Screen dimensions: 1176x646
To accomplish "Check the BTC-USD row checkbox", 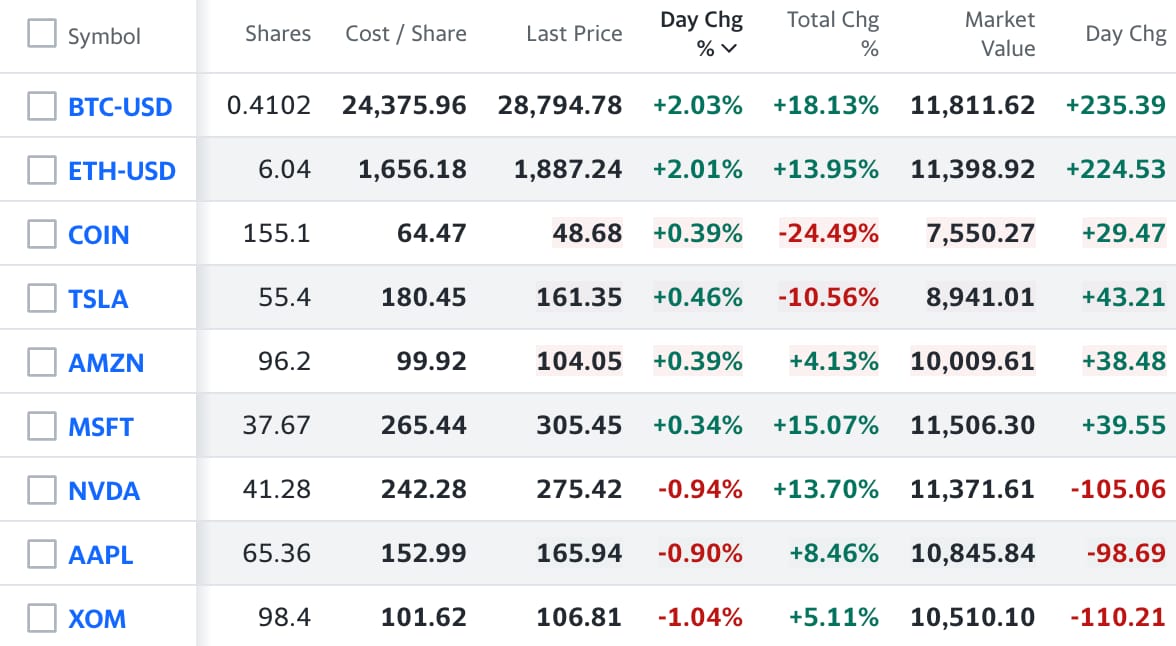I will click(42, 106).
